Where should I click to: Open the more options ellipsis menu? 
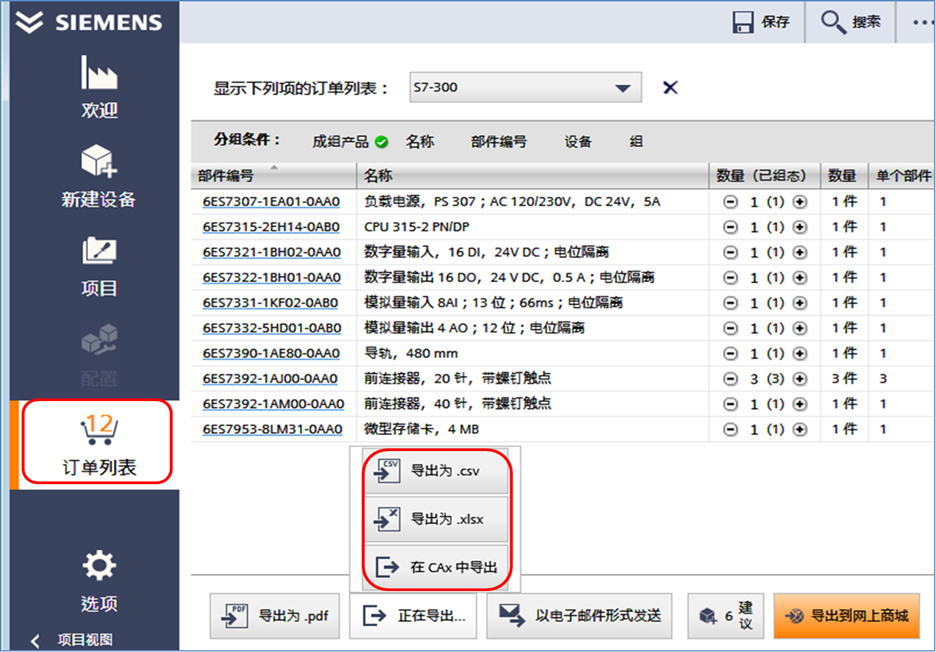pyautogui.click(x=923, y=22)
